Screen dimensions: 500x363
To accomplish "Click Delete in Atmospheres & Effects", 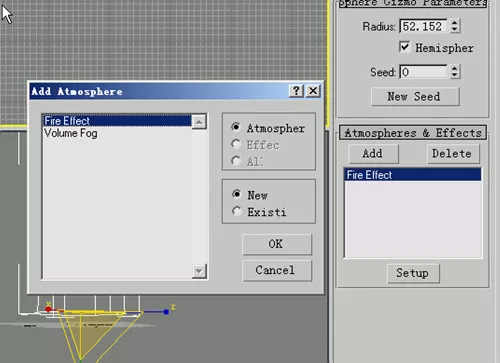I will [x=453, y=154].
